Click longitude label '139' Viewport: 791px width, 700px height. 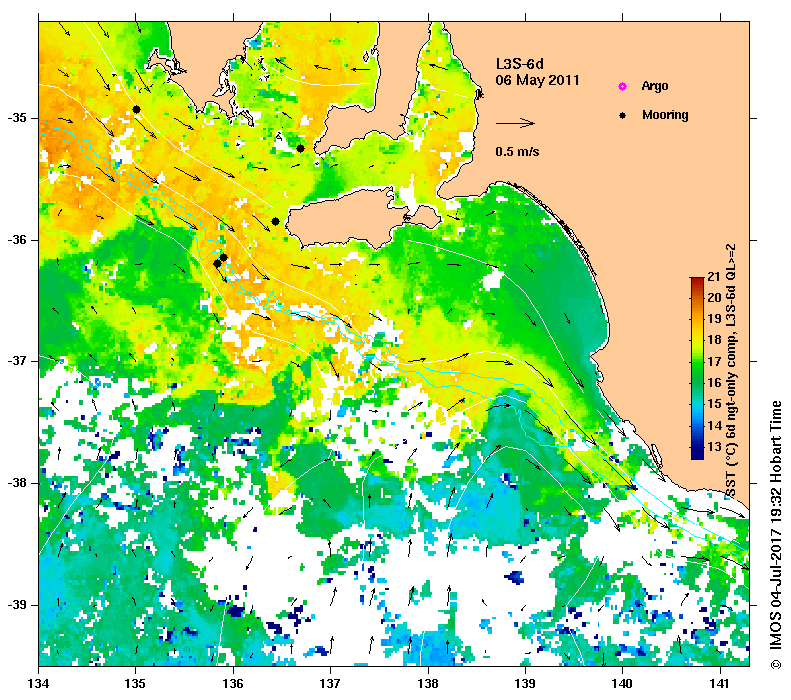526,684
